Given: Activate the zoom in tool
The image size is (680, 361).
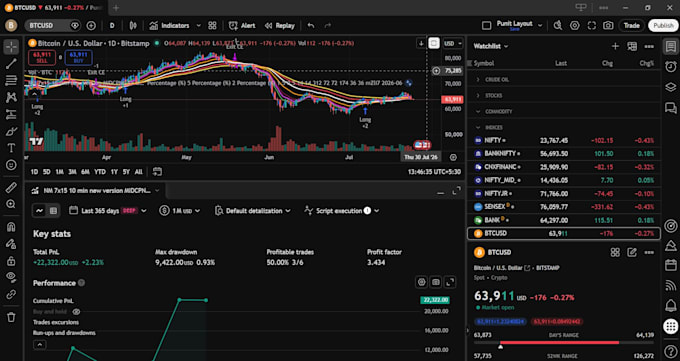Looking at the screenshot, I should click(x=11, y=204).
